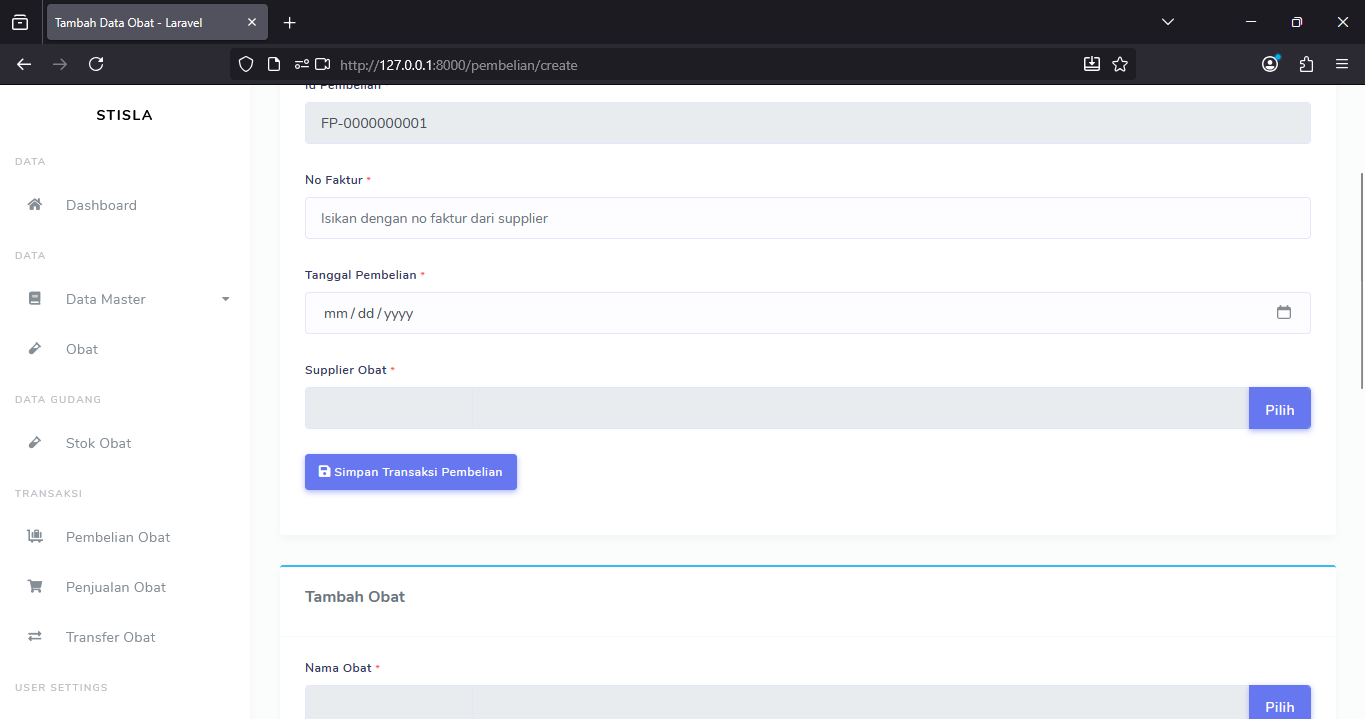1365x719 pixels.
Task: Click Pilih button for Supplier Obat
Action: tap(1279, 409)
